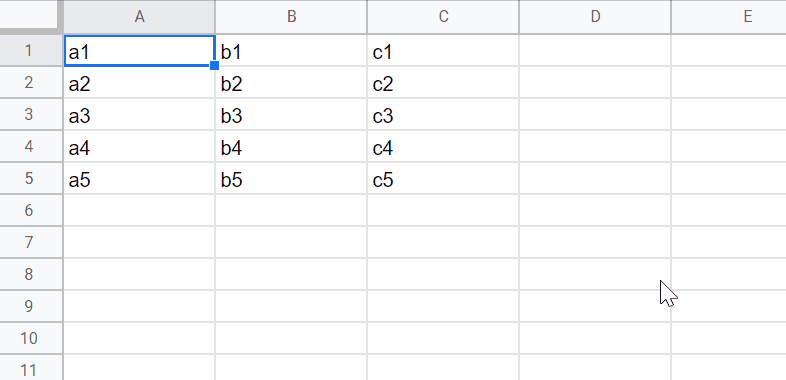Click cell containing c2
Screen dimensions: 786x380
tap(443, 83)
